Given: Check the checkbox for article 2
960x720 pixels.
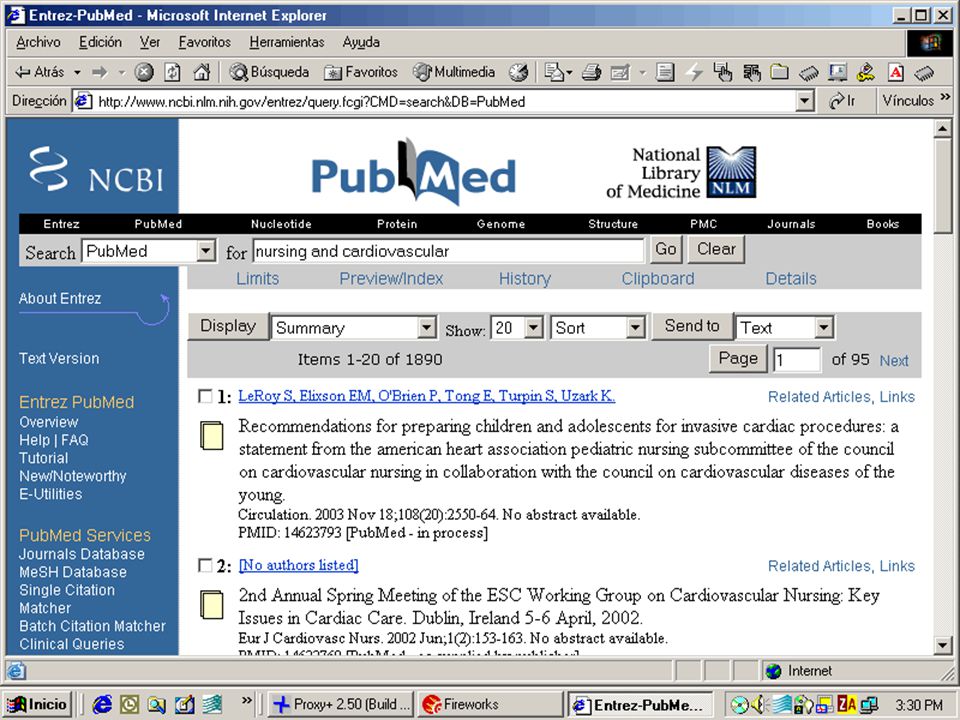Looking at the screenshot, I should coord(205,565).
